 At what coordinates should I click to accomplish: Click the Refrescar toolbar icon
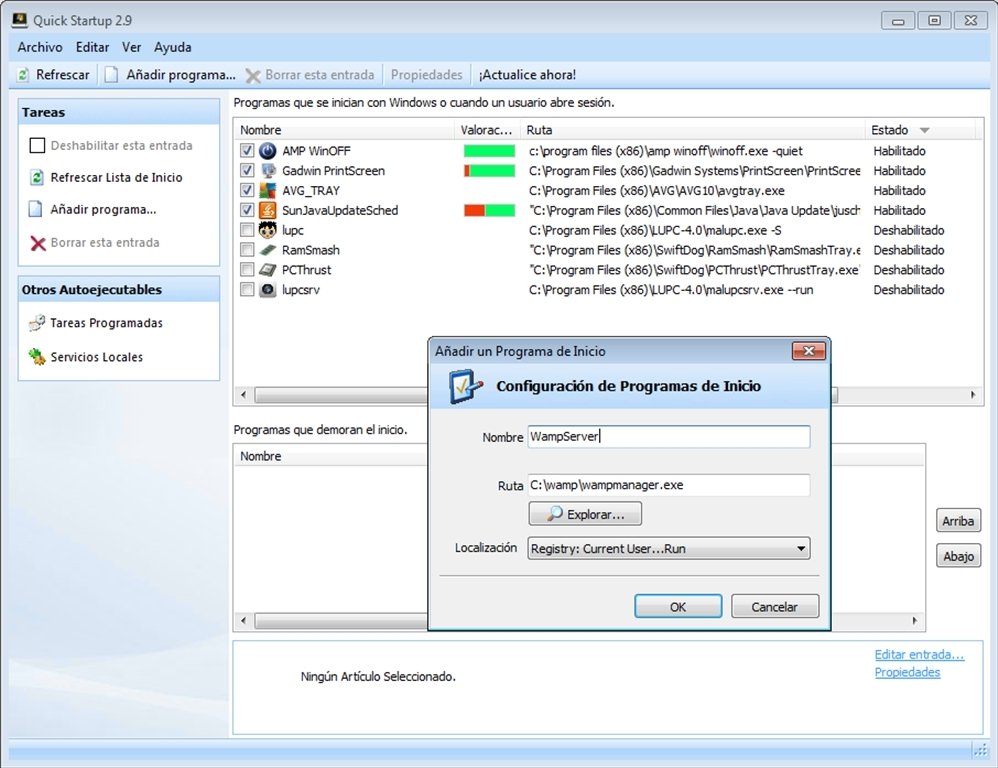(23, 75)
